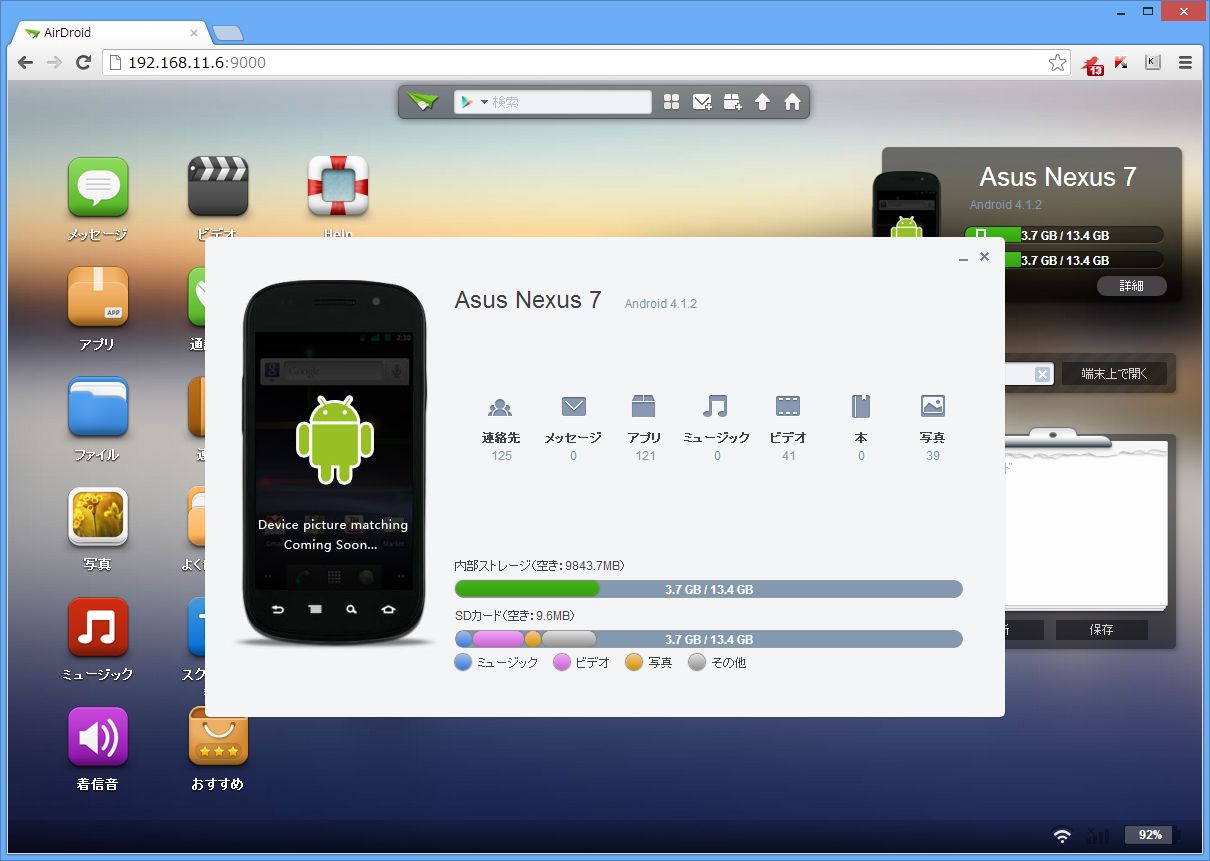Open the Chrome menu hamburger button

click(1185, 62)
